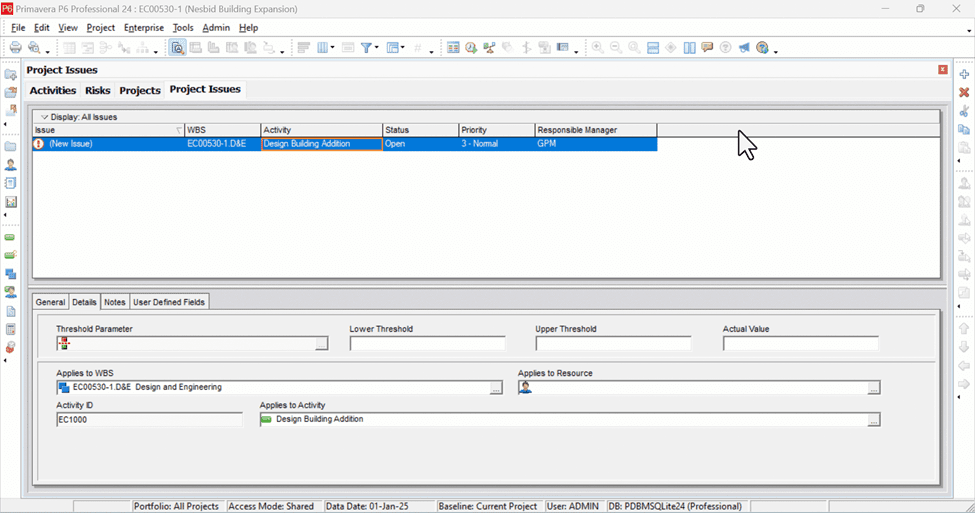The image size is (975, 513).
Task: Close the Project Issues panel with red X
Action: point(943,70)
